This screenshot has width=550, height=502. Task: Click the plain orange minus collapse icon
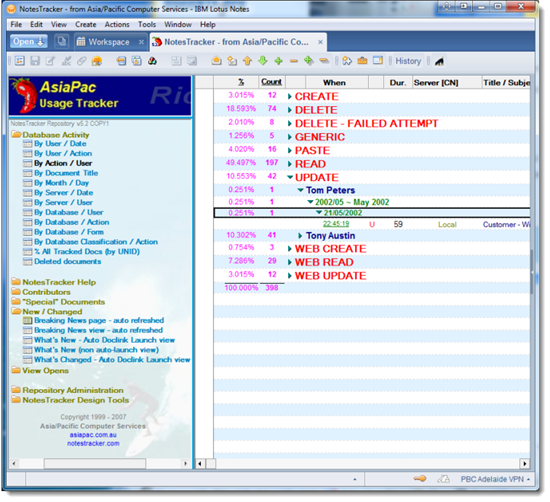[x=294, y=61]
